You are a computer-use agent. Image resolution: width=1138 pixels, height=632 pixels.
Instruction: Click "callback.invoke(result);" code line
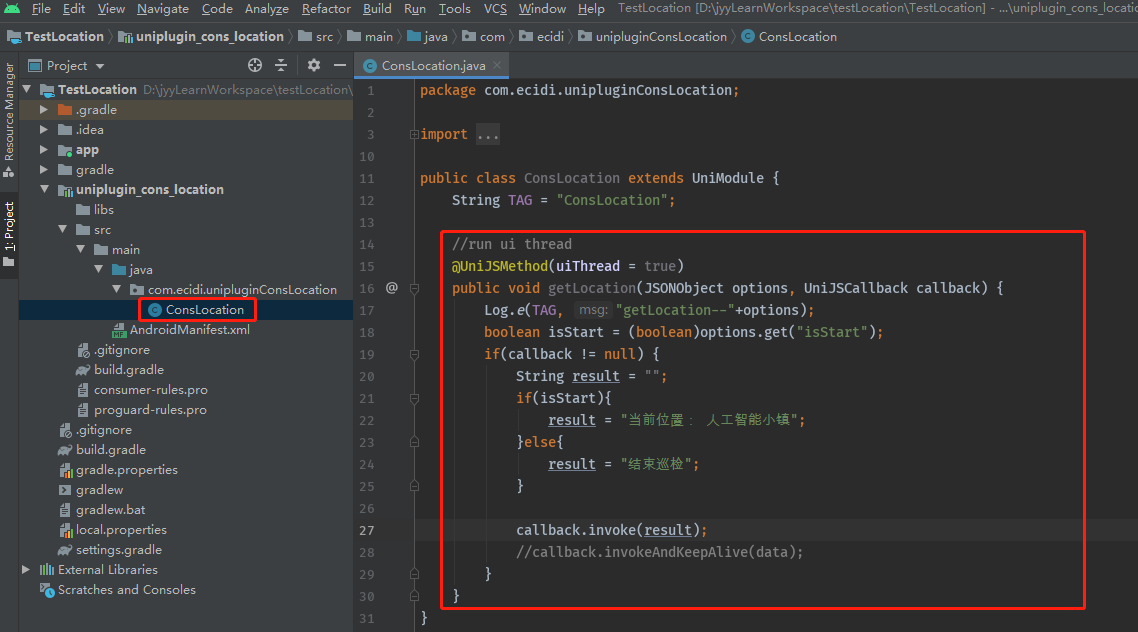611,530
